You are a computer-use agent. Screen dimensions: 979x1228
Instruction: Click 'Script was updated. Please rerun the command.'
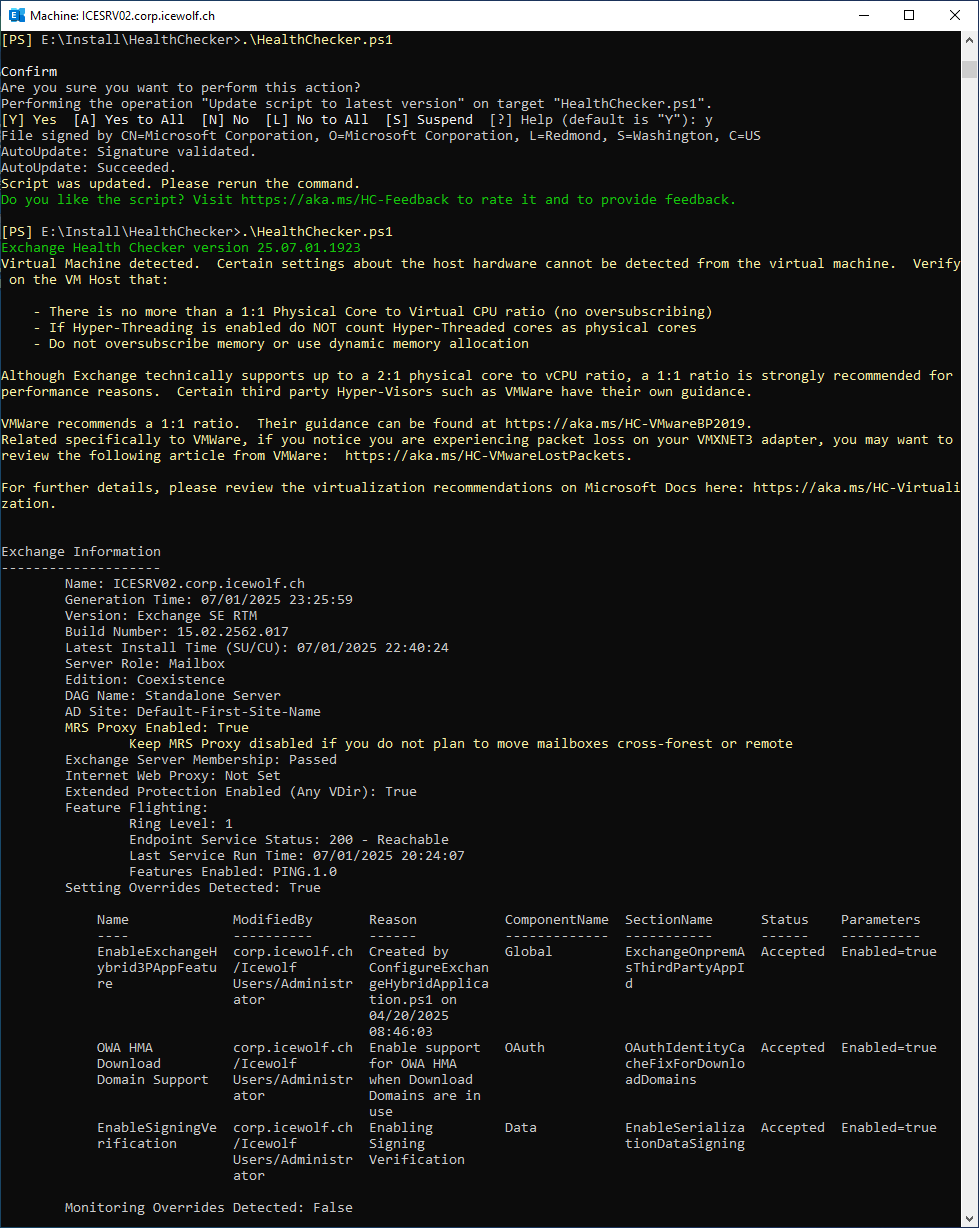click(x=181, y=184)
